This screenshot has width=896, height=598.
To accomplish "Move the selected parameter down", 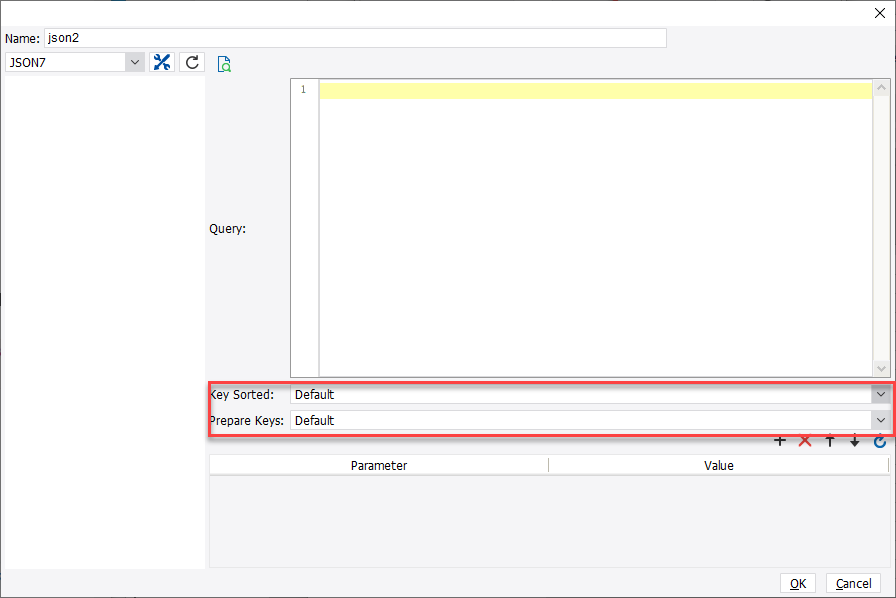I will coord(854,440).
